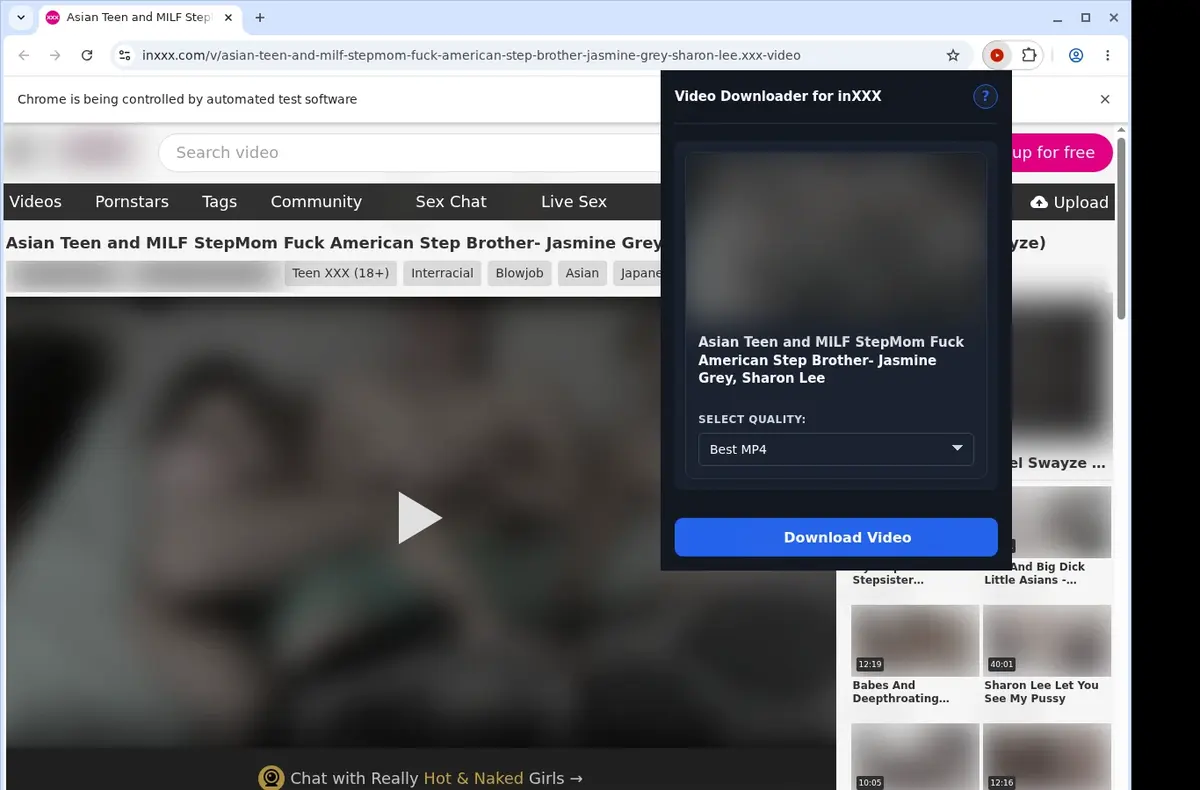
Task: Click the browser address bar URL
Action: pos(471,56)
